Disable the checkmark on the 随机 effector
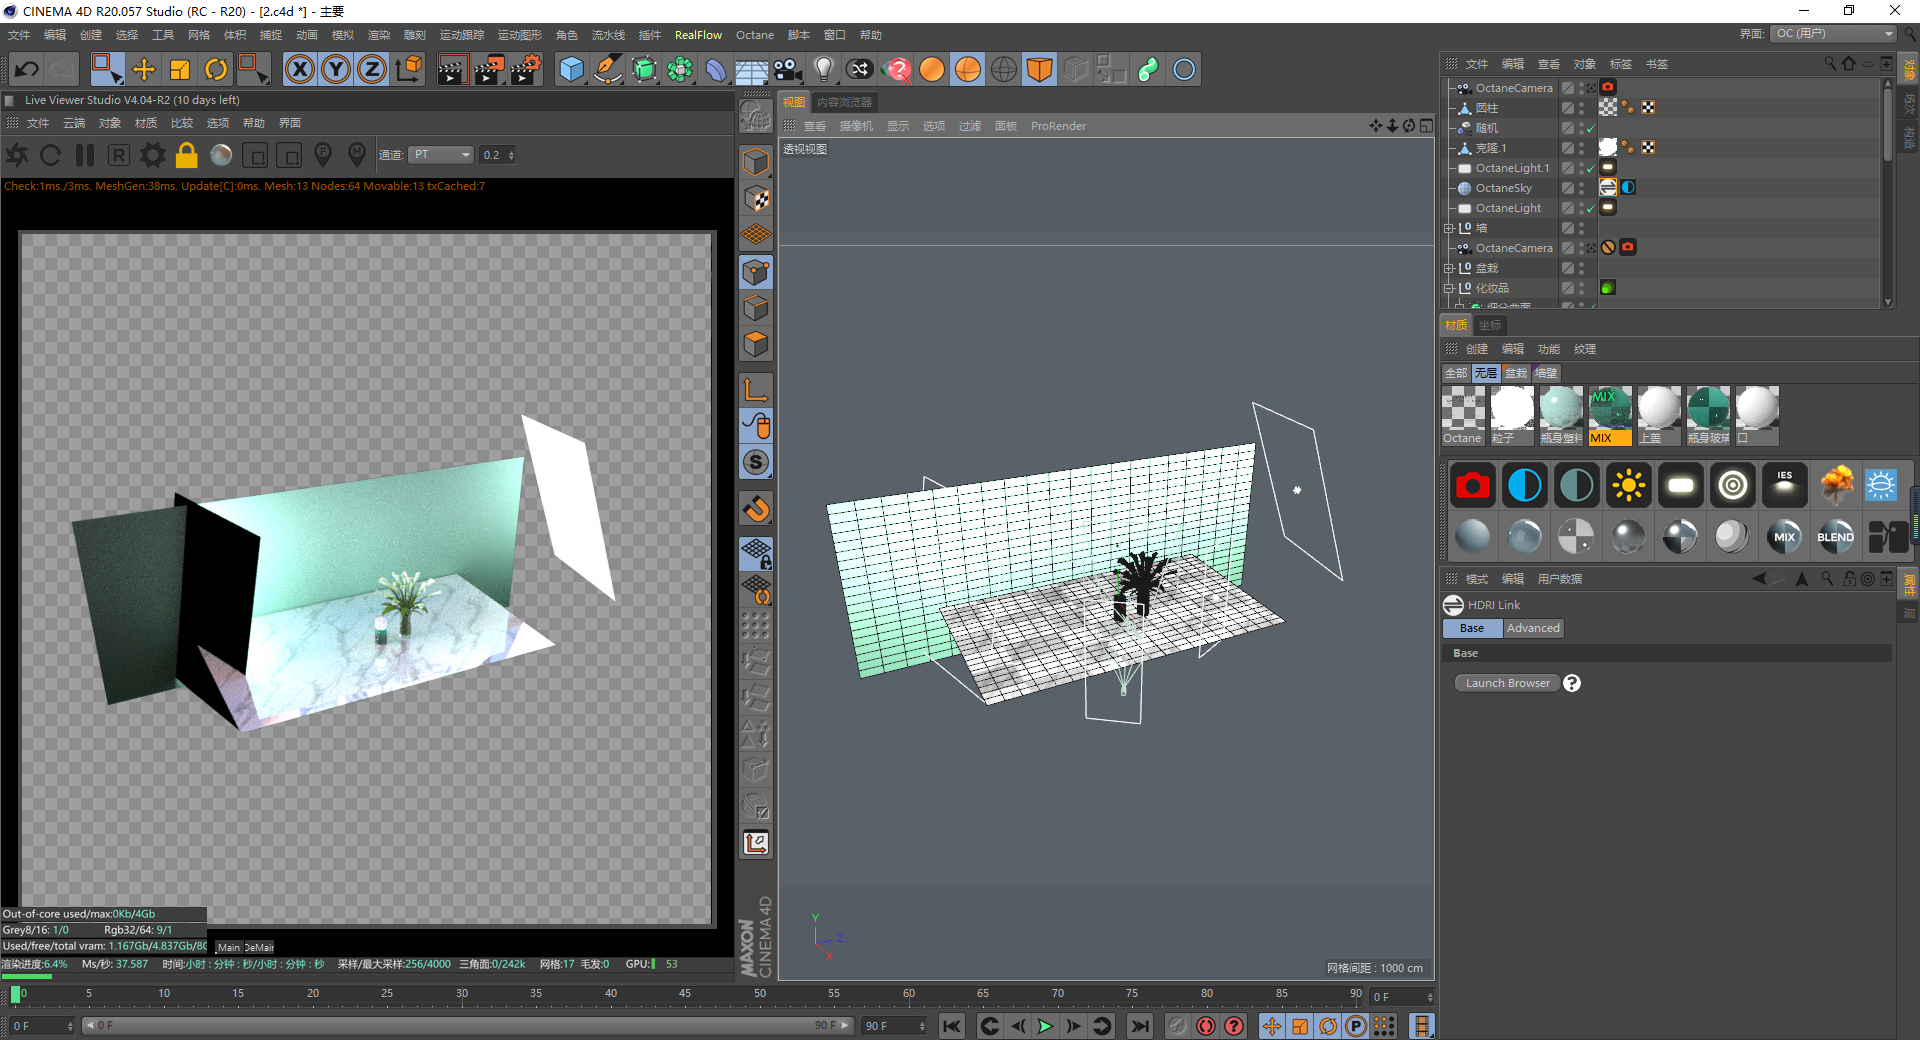Viewport: 1920px width, 1040px height. click(1590, 128)
